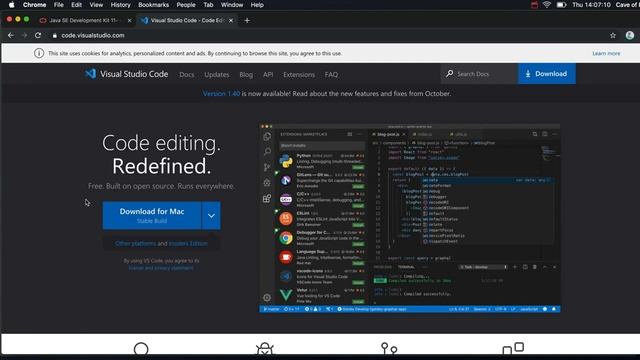640x360 pixels.
Task: Close the Visual Studio Code tab
Action: pyautogui.click(x=231, y=20)
